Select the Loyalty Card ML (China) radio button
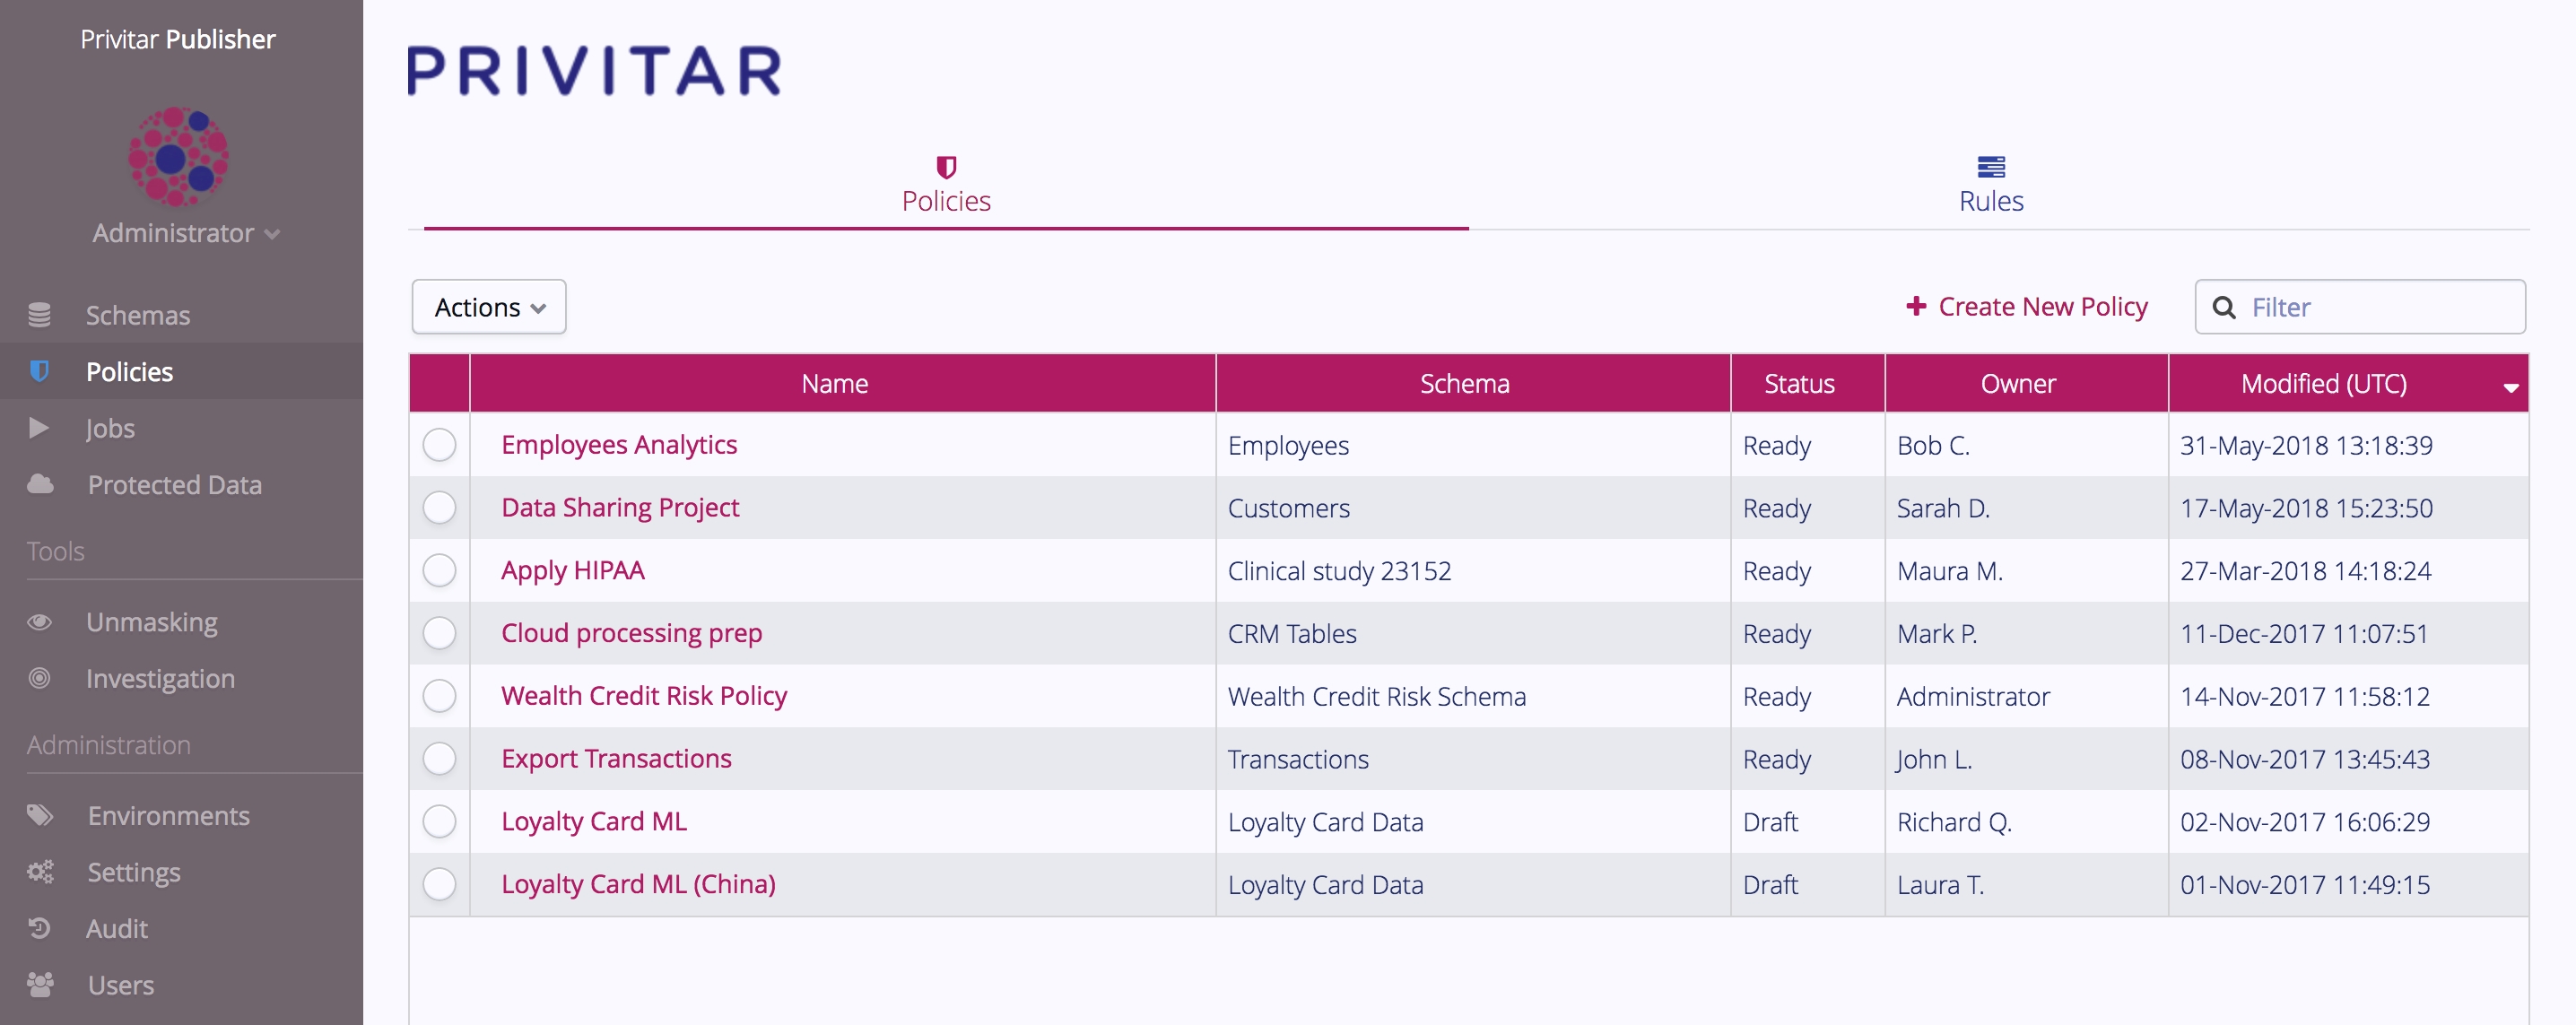The image size is (2576, 1025). click(439, 884)
